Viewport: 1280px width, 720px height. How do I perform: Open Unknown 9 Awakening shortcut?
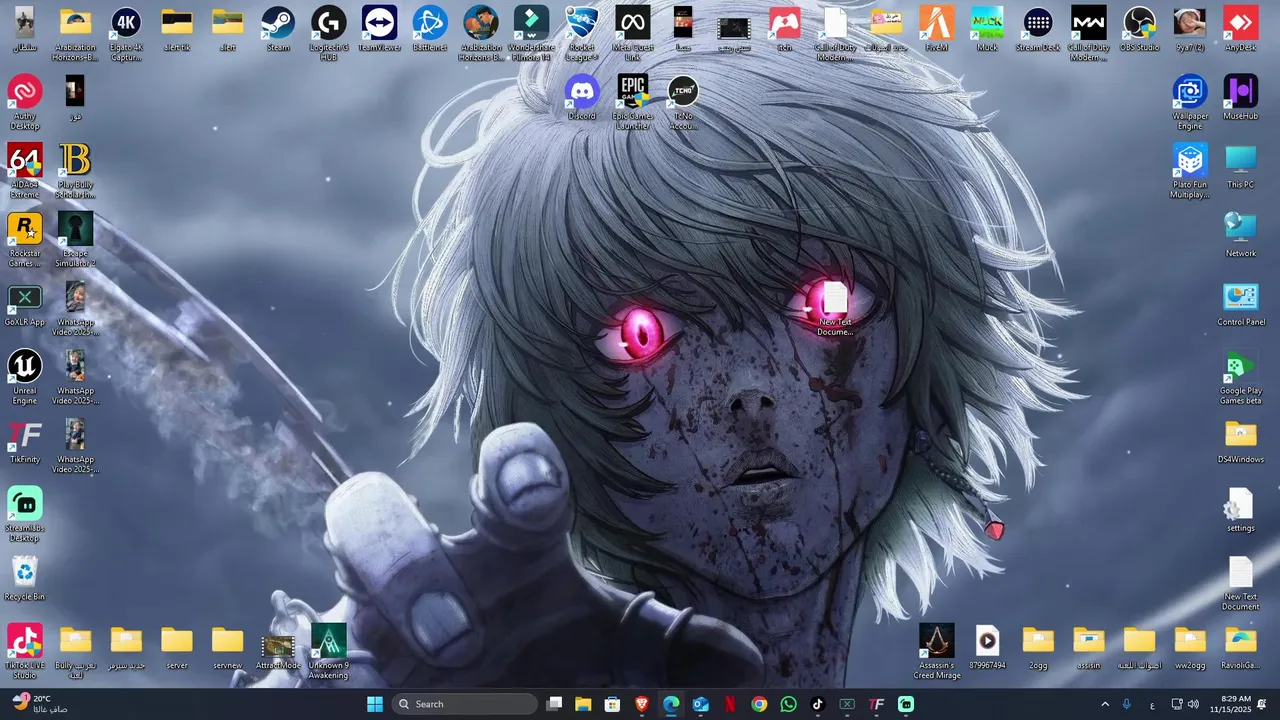coord(328,652)
